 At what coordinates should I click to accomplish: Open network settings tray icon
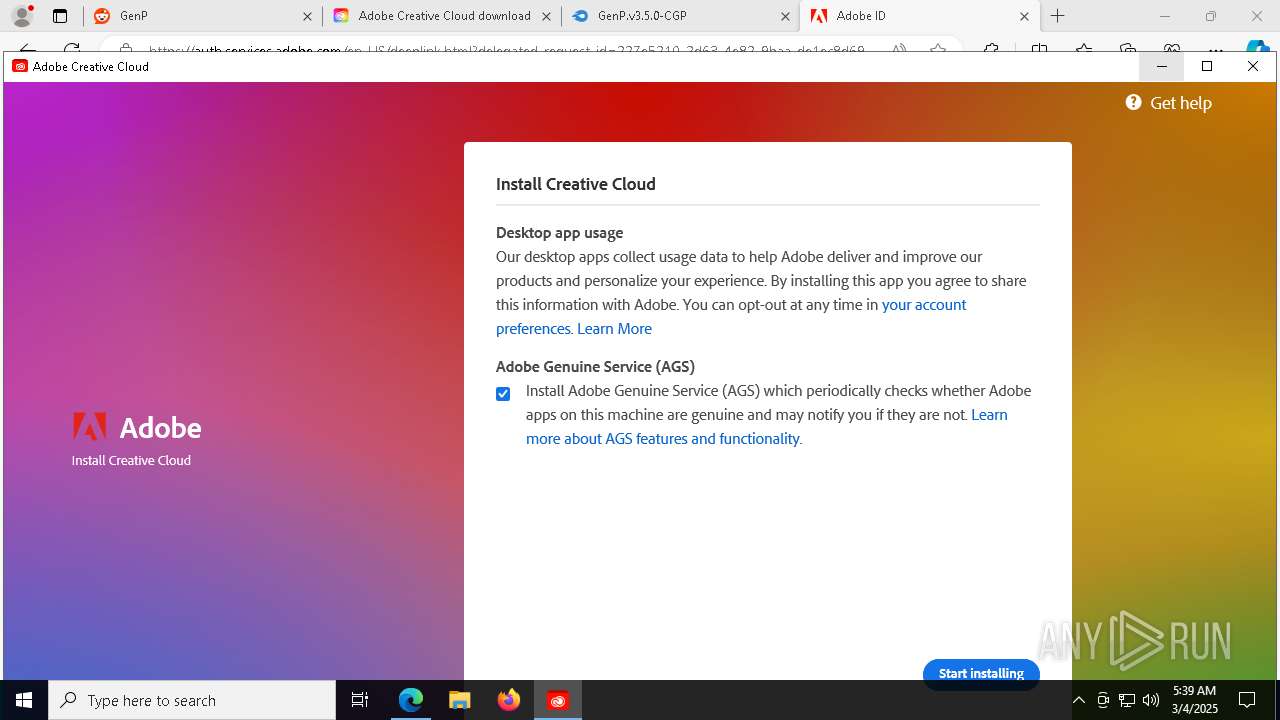1127,700
